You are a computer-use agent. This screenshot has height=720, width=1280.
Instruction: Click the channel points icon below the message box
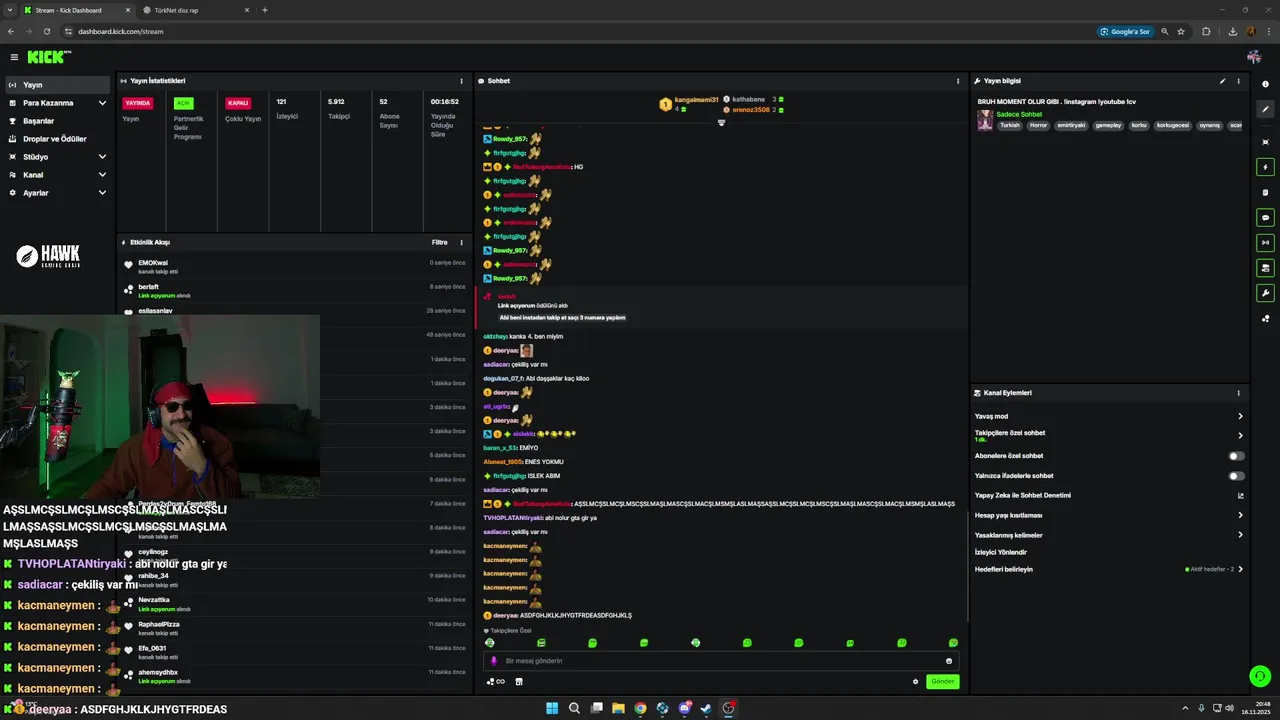coord(495,682)
